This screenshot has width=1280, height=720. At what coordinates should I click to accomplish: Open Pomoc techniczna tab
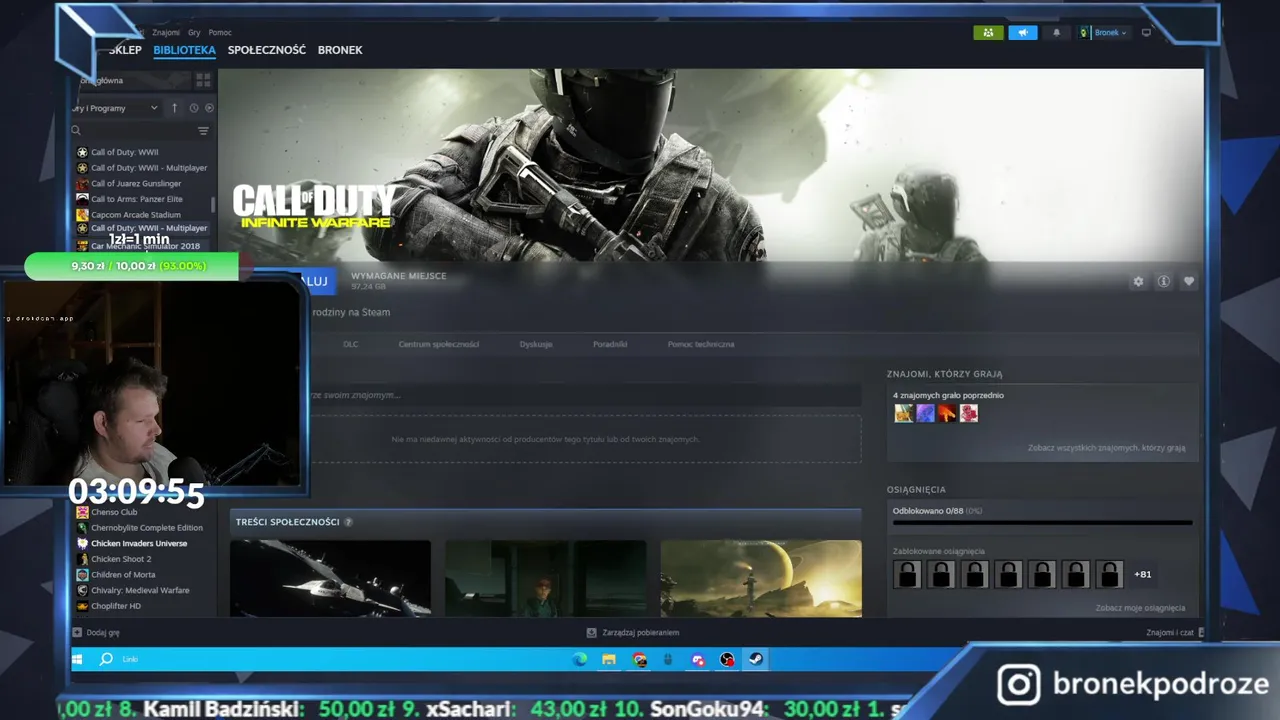point(701,344)
